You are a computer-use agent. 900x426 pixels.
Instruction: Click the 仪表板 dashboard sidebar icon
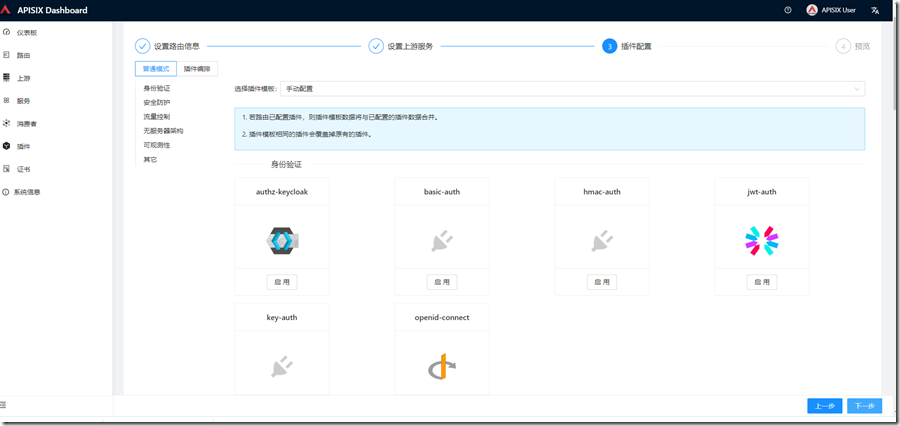click(x=6, y=33)
